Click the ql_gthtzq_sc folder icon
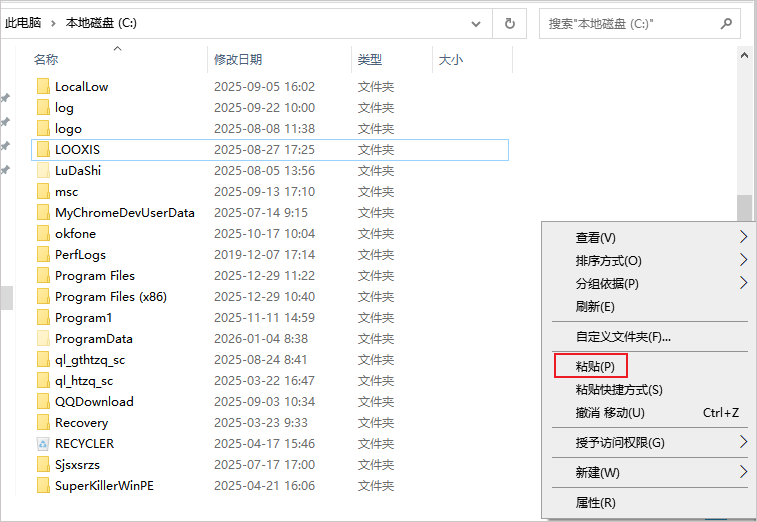757x522 pixels. point(43,359)
